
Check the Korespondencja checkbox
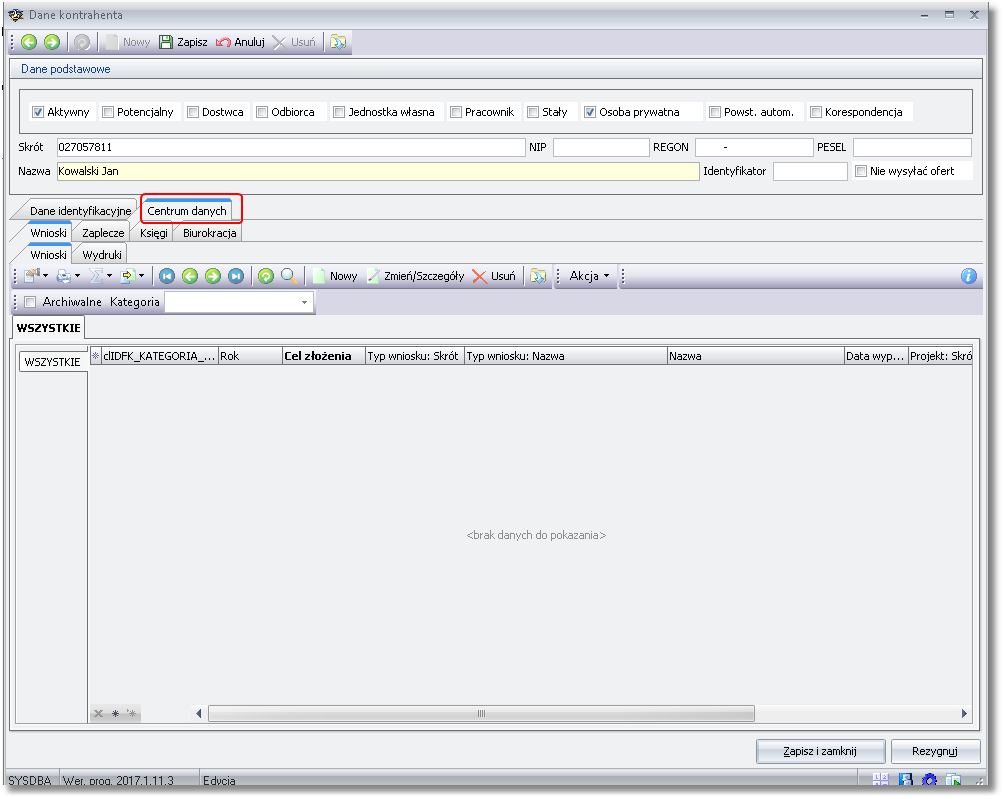pos(816,112)
